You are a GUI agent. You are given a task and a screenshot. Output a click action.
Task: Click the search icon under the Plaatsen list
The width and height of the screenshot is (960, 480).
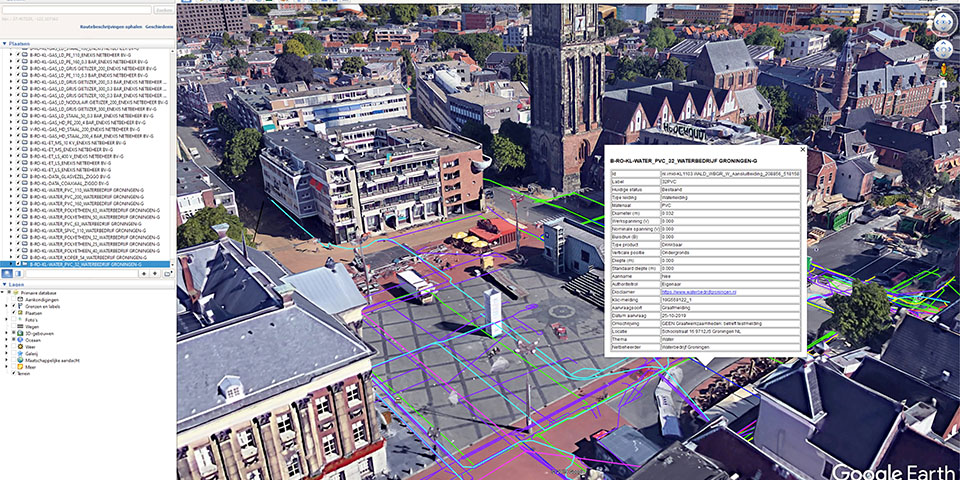(7, 274)
